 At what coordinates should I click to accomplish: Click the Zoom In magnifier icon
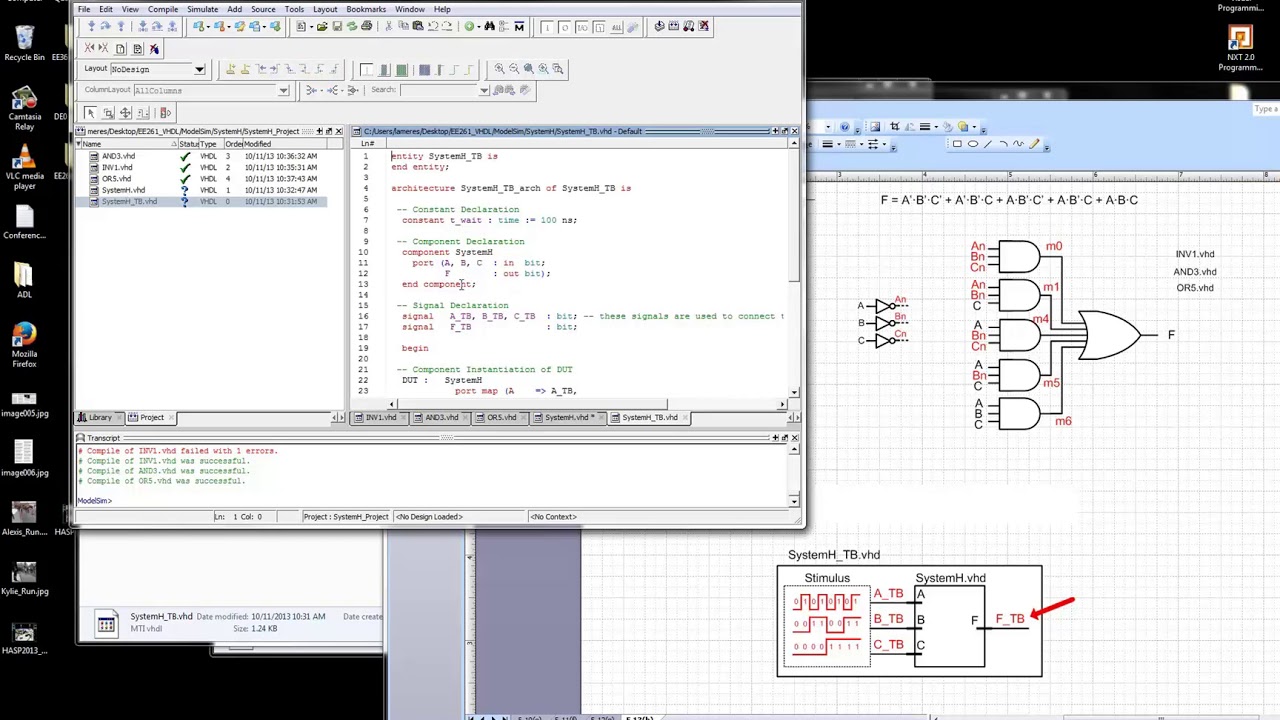pos(499,68)
